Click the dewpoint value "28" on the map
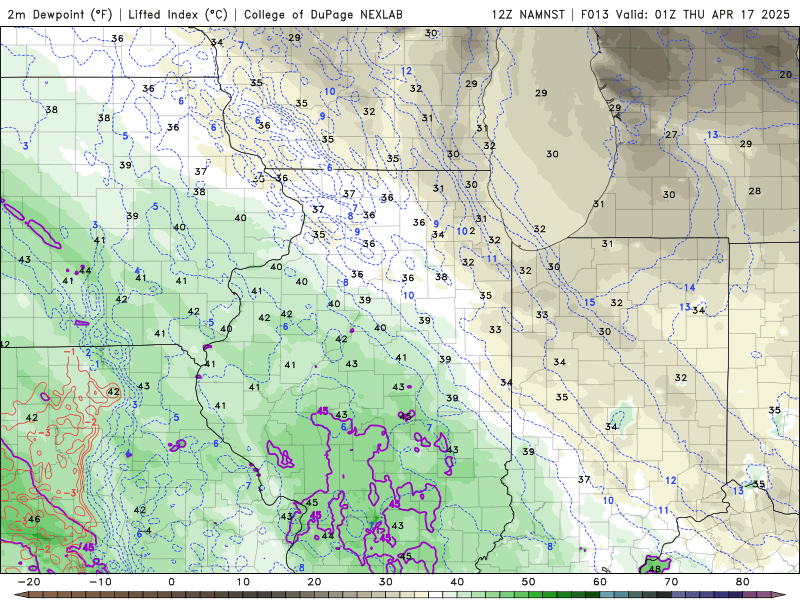The height and width of the screenshot is (600, 800). click(x=755, y=191)
